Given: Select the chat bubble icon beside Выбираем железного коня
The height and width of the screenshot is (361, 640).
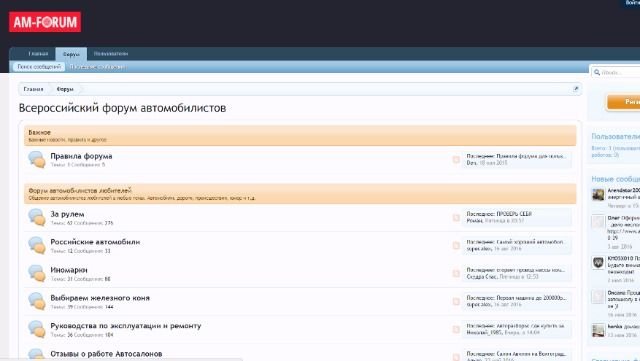Looking at the screenshot, I should click(x=37, y=301).
